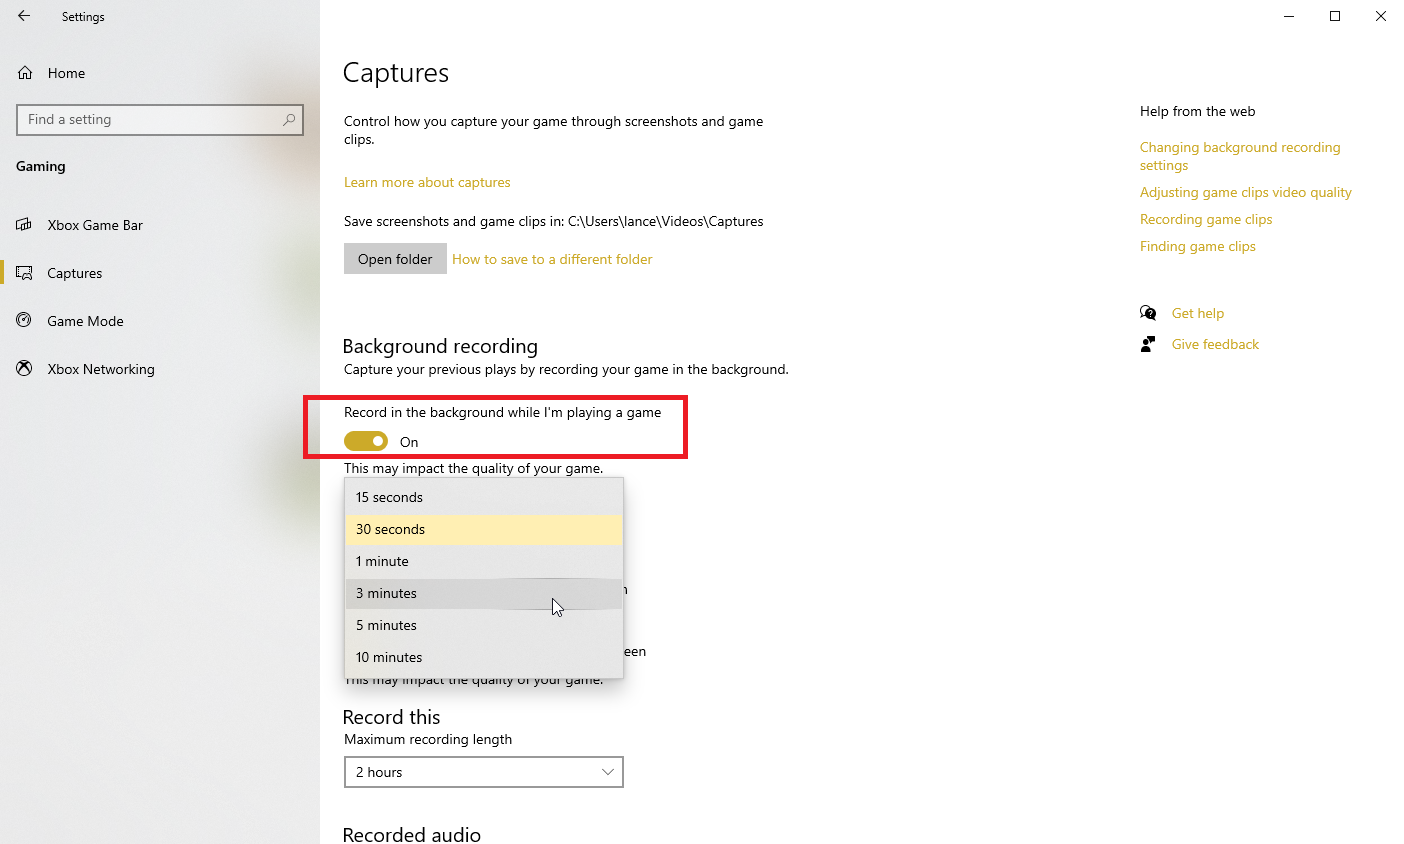The image size is (1404, 844).
Task: Go back using the back arrow
Action: (24, 16)
